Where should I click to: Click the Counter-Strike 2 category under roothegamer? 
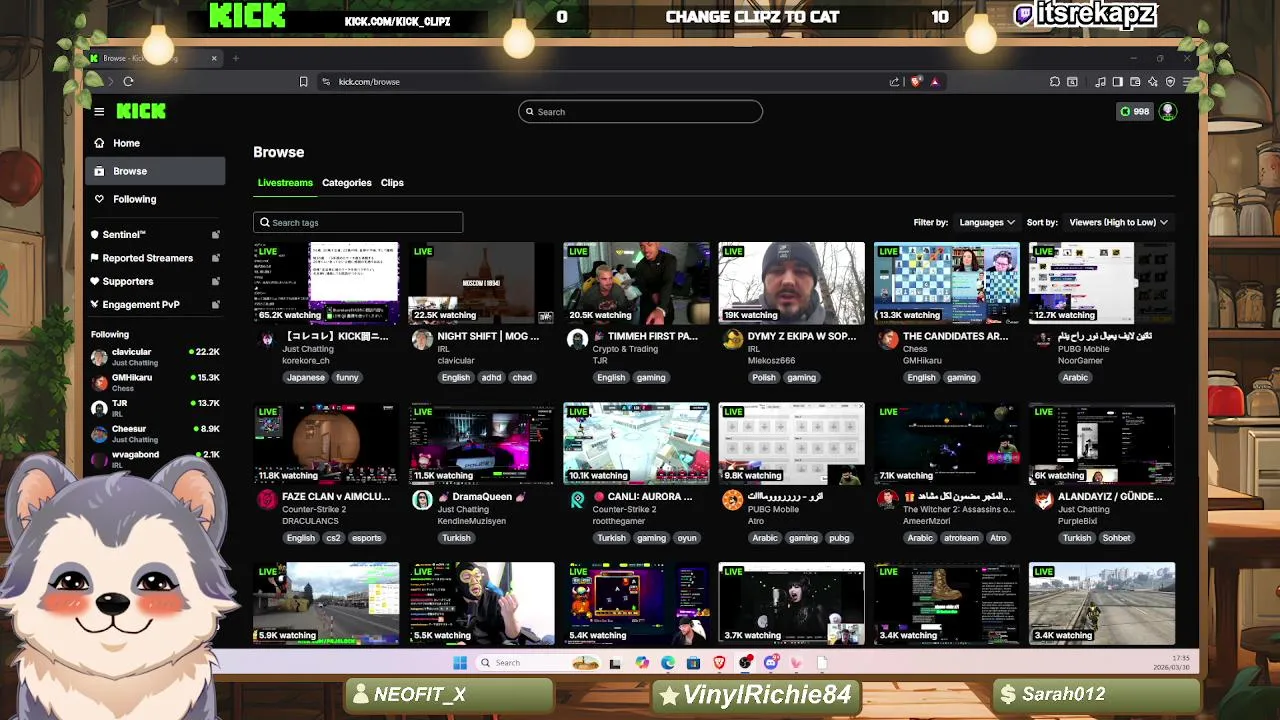click(x=623, y=509)
